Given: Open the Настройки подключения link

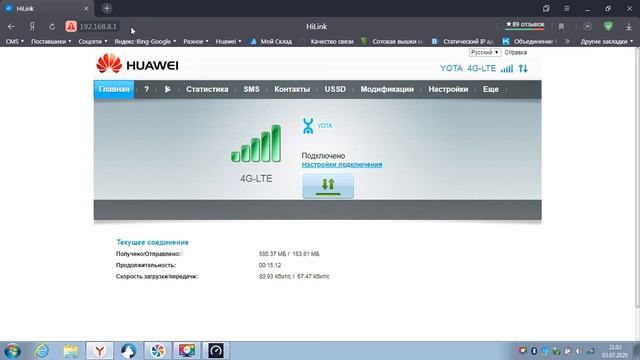Looking at the screenshot, I should (x=342, y=164).
